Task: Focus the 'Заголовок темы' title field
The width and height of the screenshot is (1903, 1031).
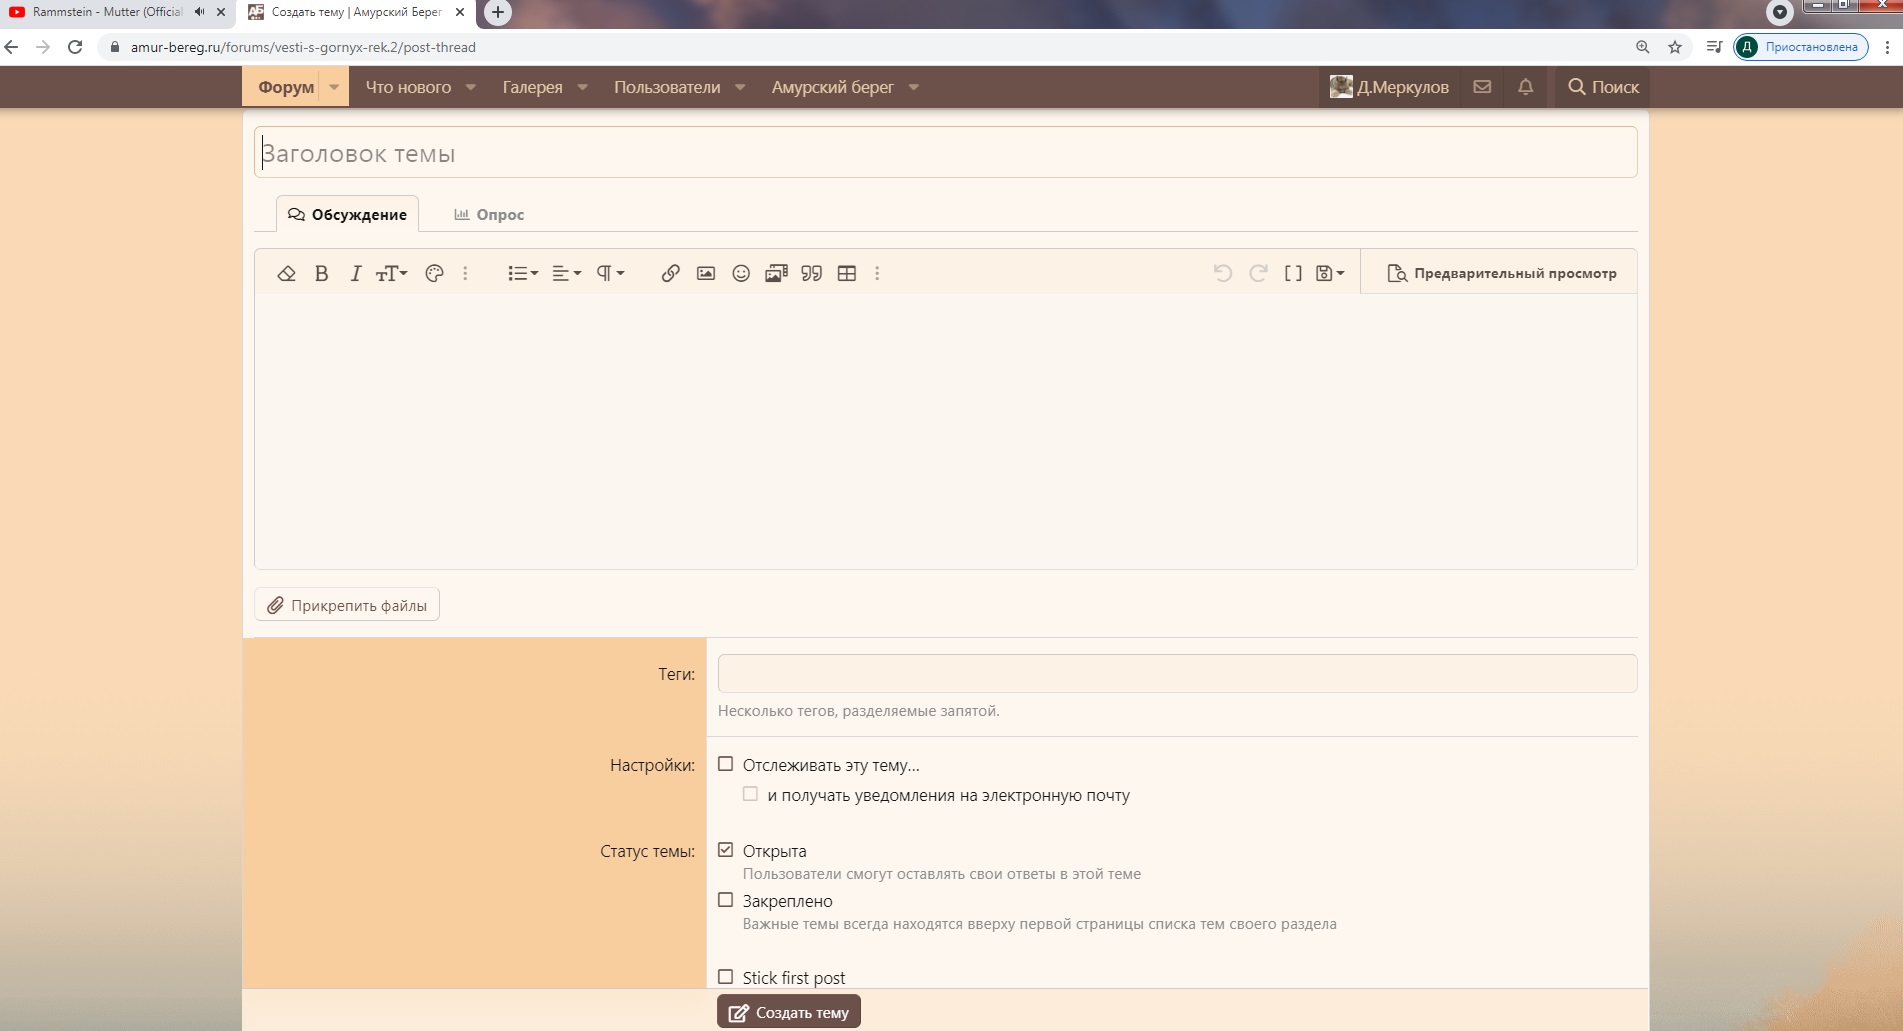Action: tap(945, 153)
